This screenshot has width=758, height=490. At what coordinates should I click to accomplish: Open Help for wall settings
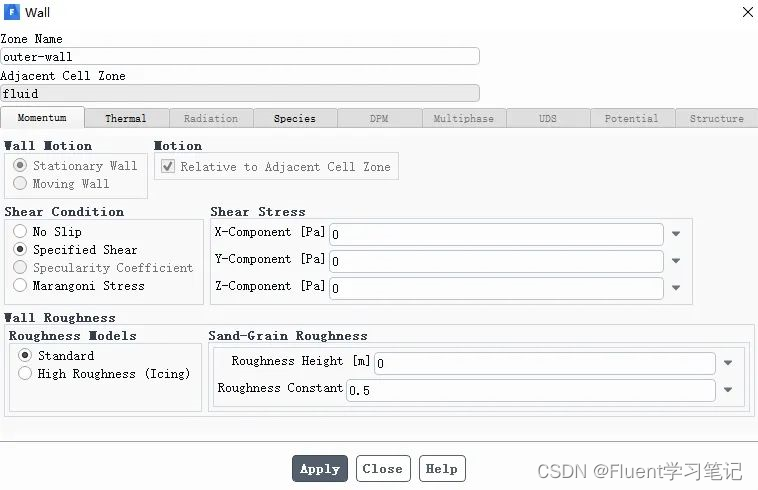click(441, 468)
